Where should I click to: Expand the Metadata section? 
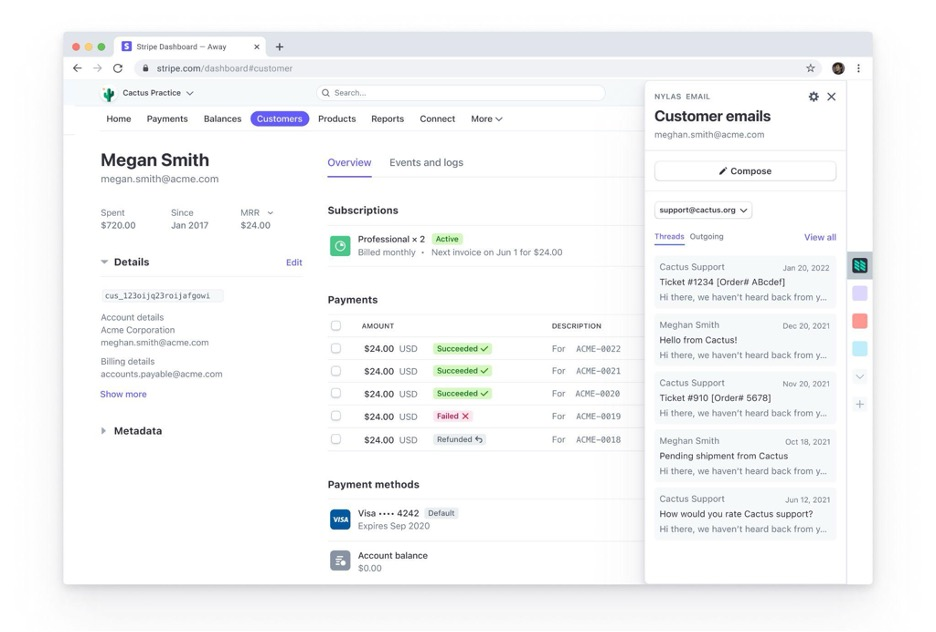point(104,431)
